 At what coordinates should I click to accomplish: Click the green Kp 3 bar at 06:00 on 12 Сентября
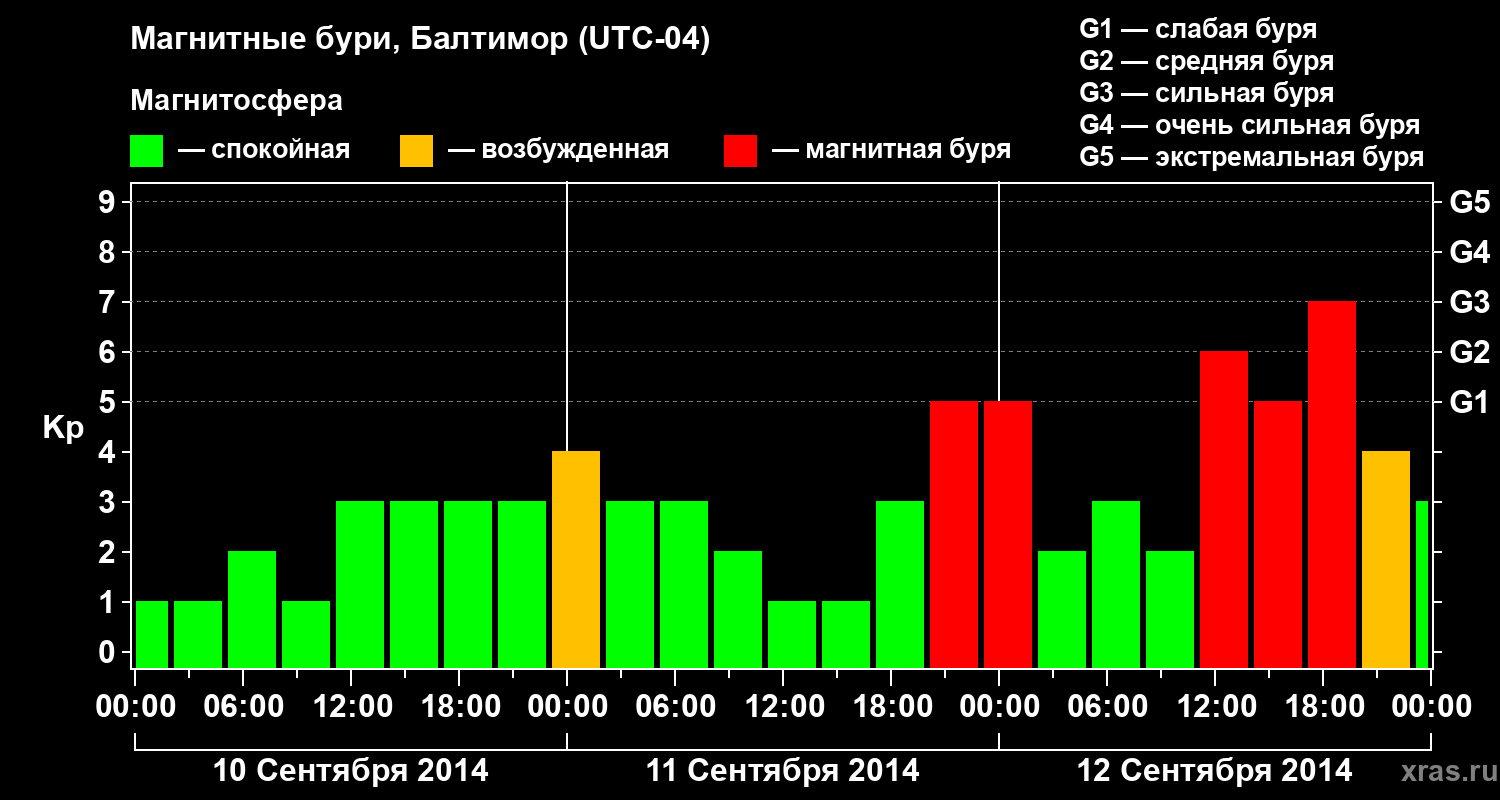point(1116,584)
